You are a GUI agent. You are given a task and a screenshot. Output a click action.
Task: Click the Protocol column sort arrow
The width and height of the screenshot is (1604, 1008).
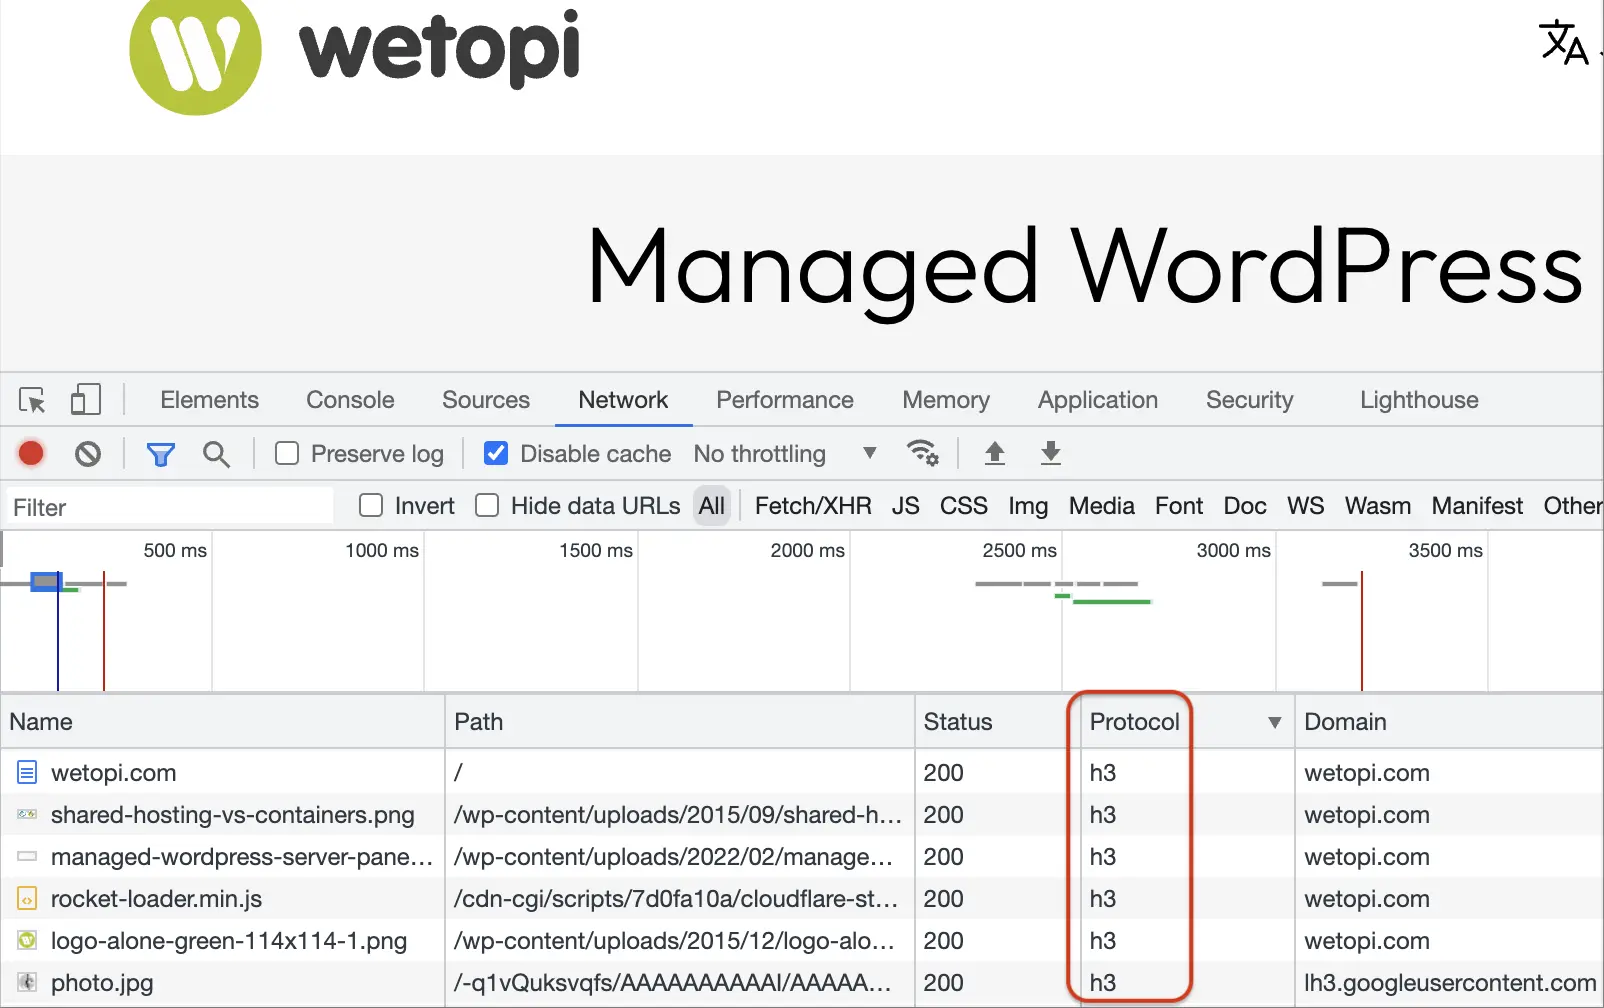click(x=1275, y=723)
